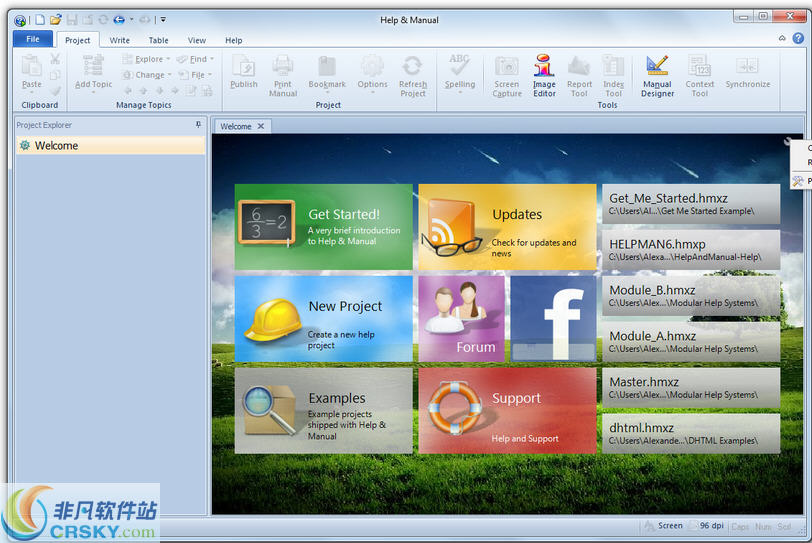Click the Support tile
Screen dimensions: 812x543
508,410
